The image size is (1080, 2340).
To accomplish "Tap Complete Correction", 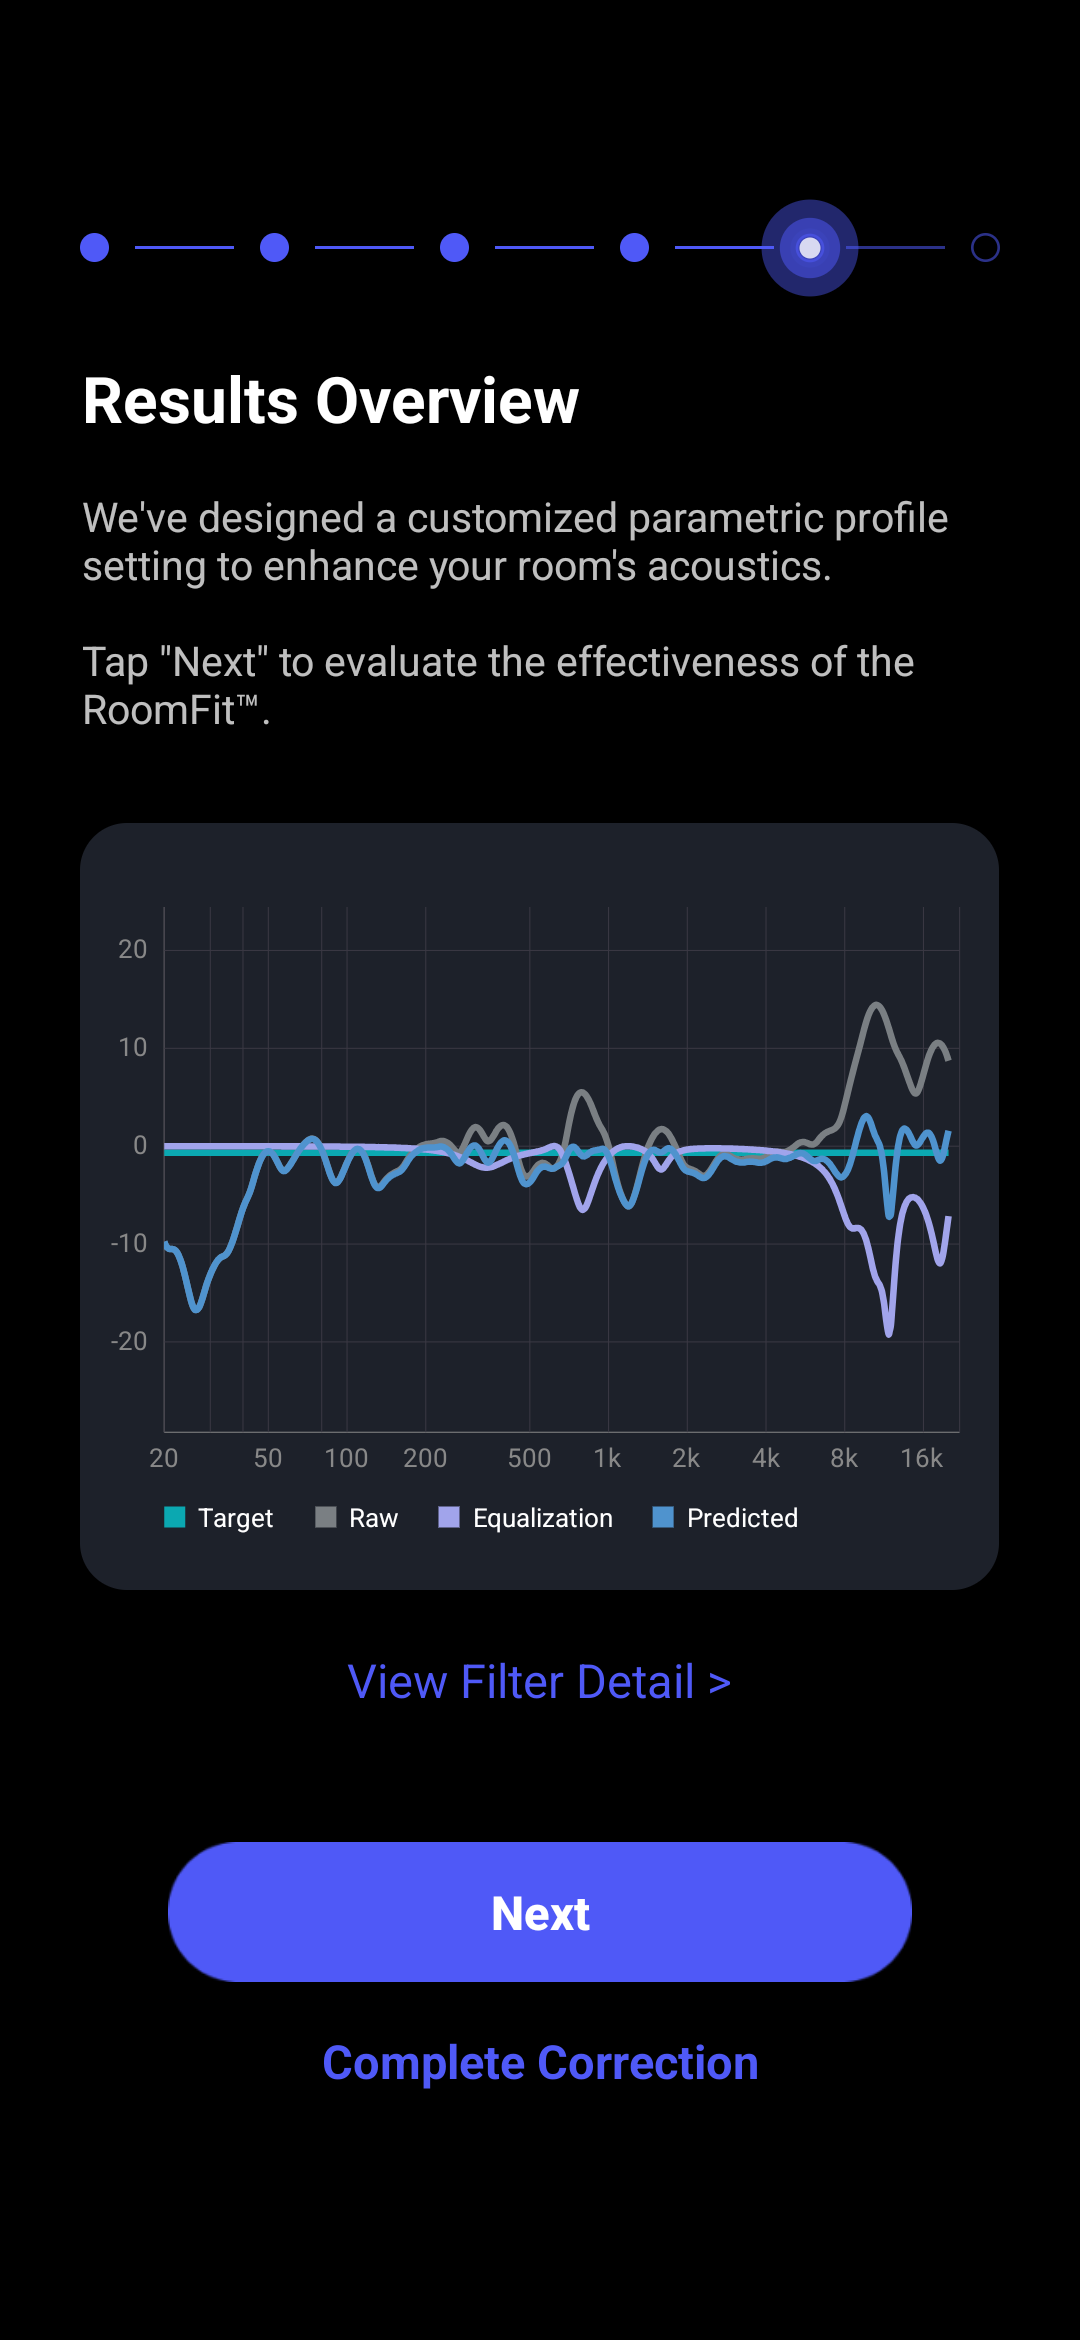I will tap(540, 2063).
